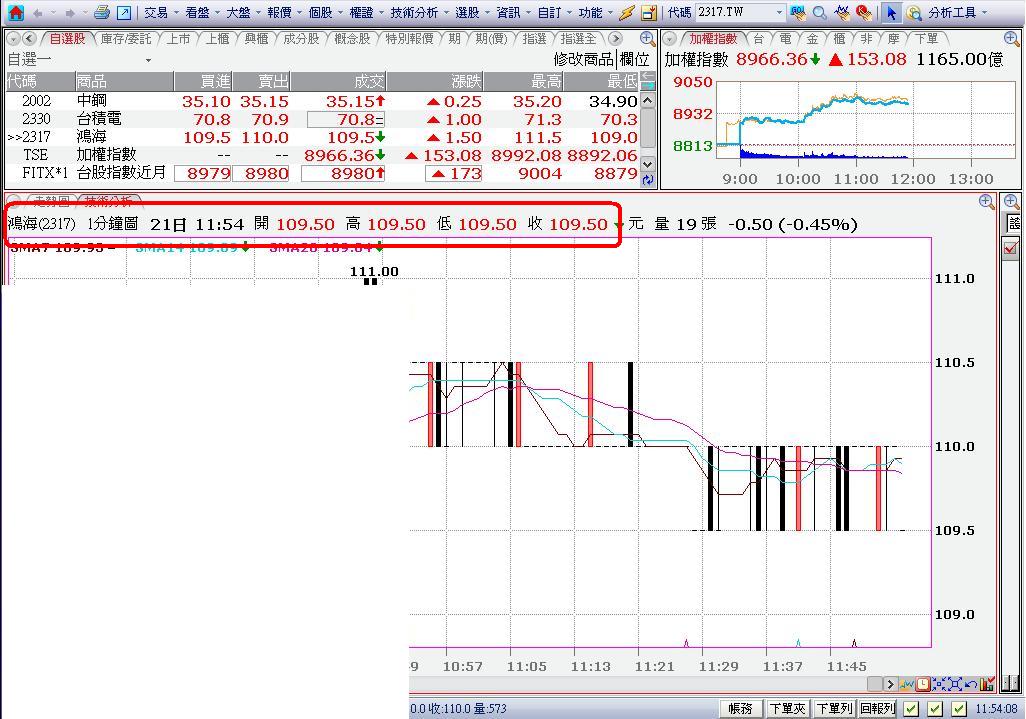Click the lightning bolt quick-order icon
Image resolution: width=1026 pixels, height=719 pixels.
point(627,12)
